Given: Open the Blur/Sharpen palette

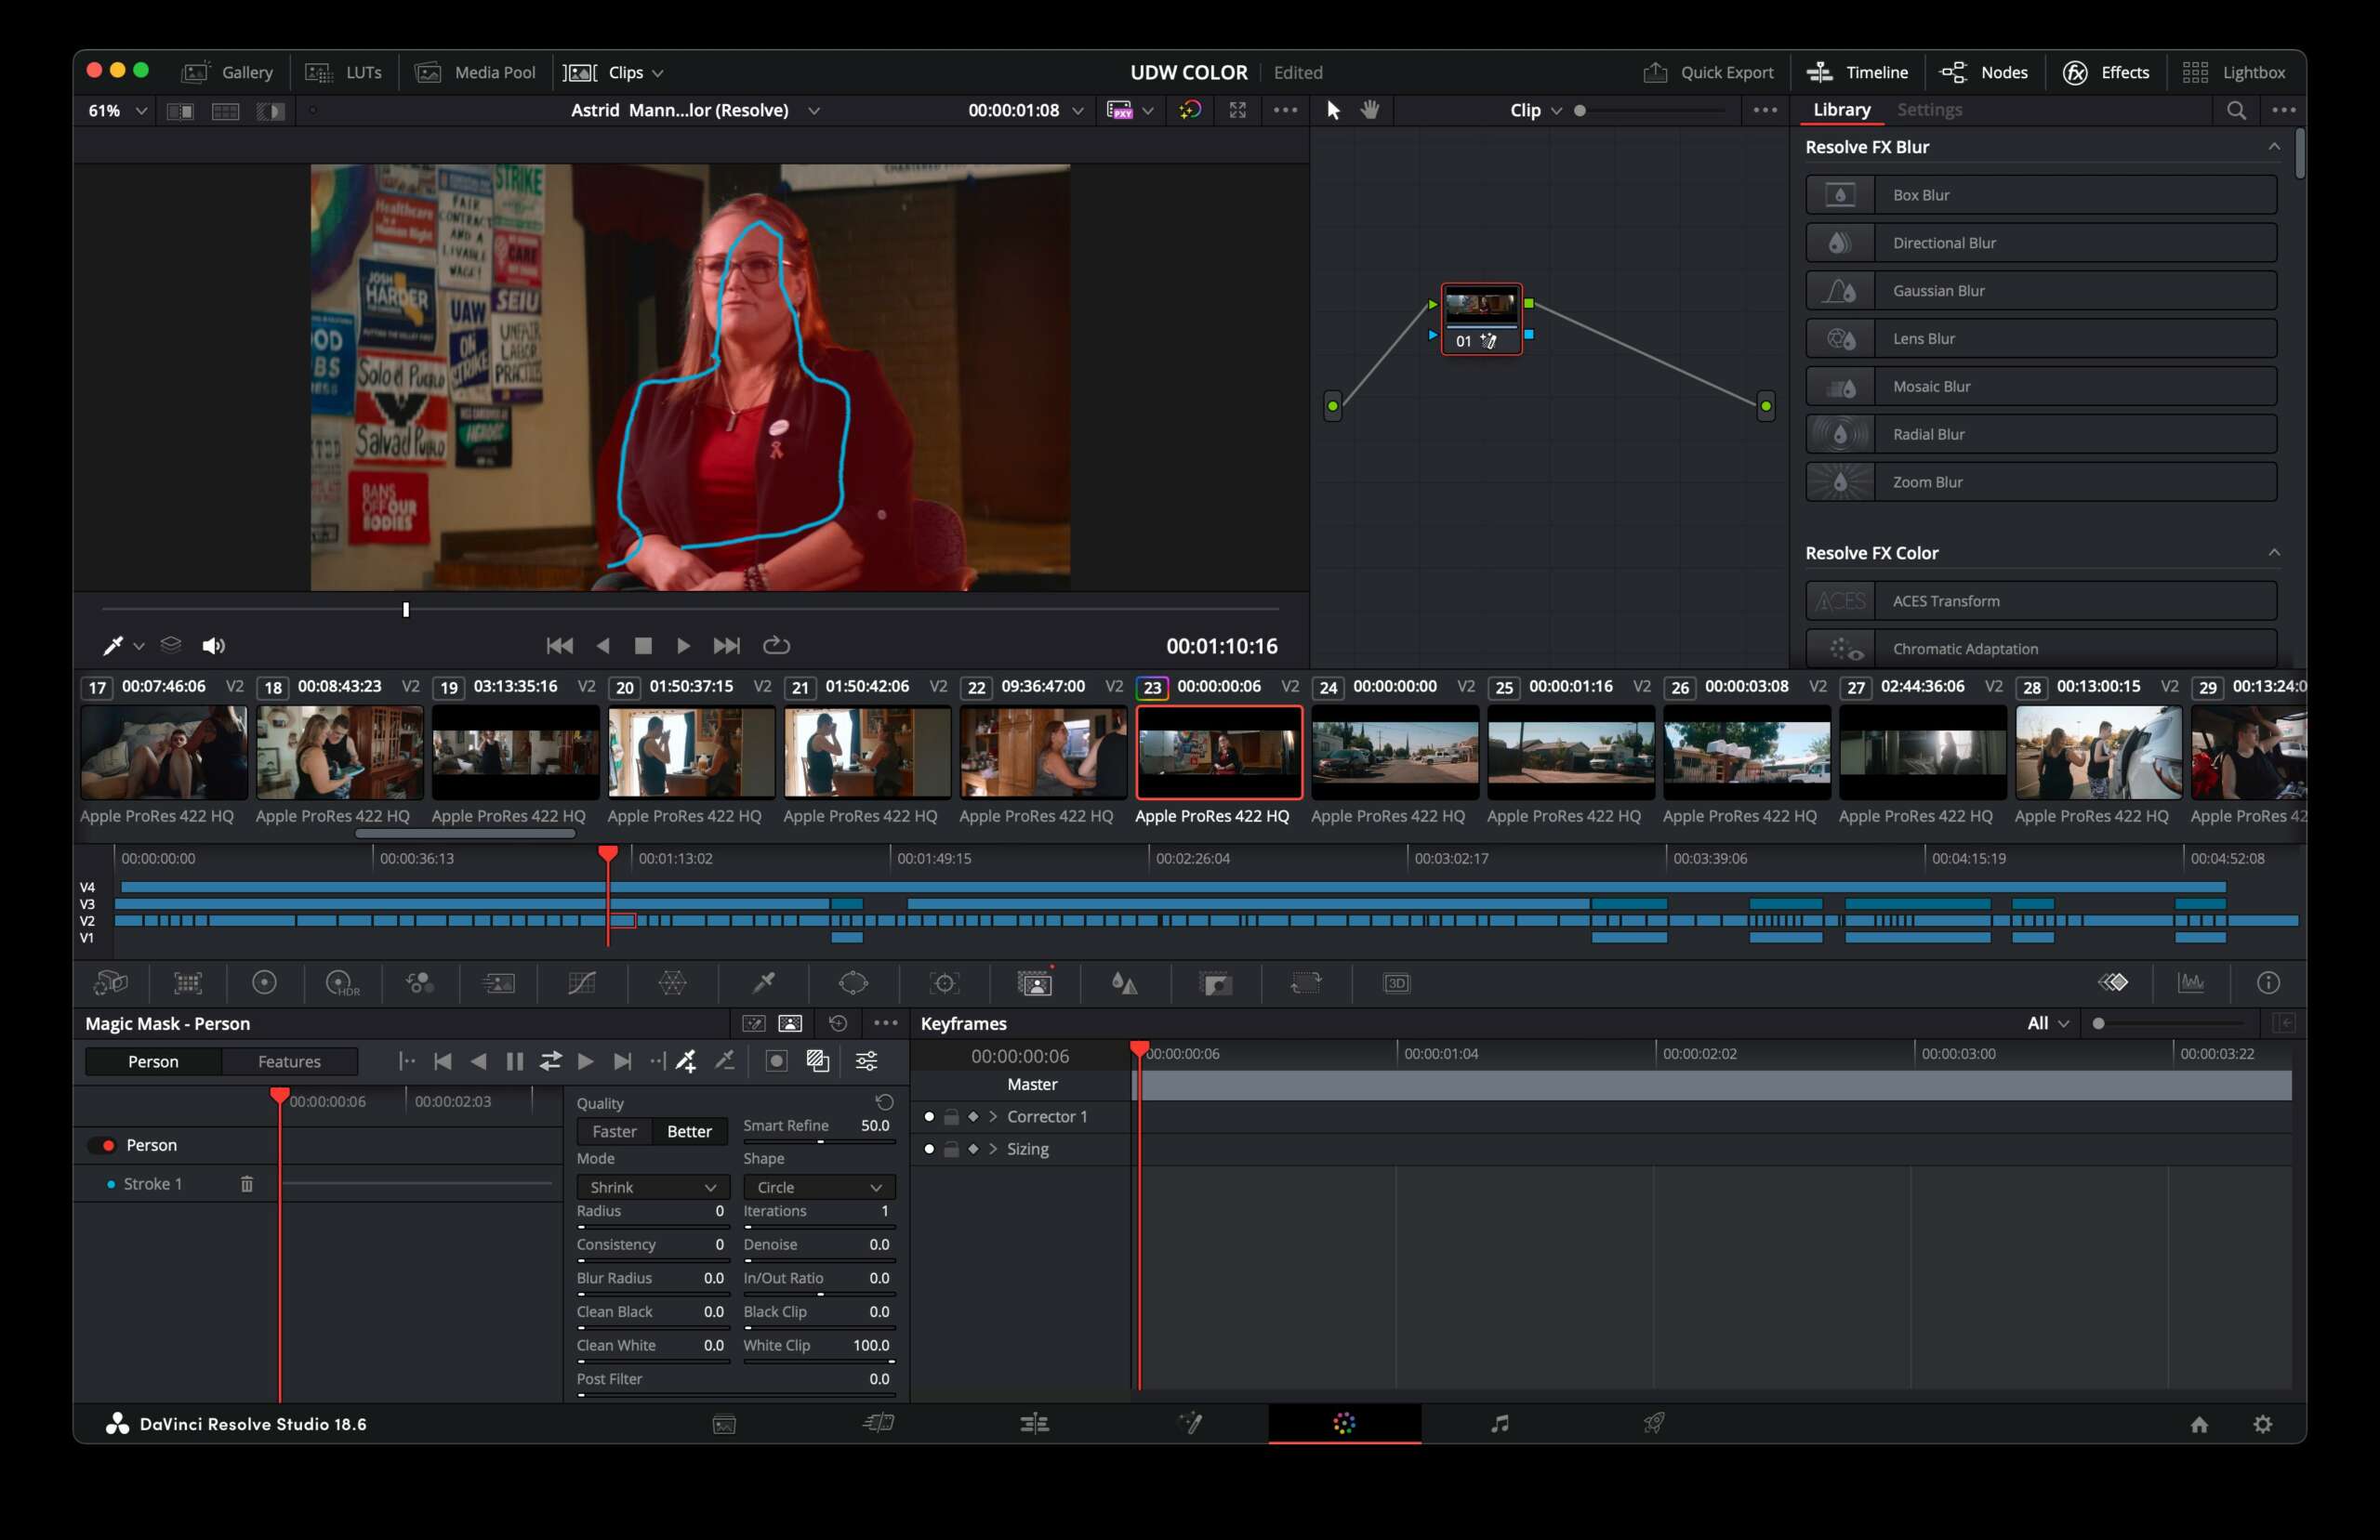Looking at the screenshot, I should [1125, 983].
